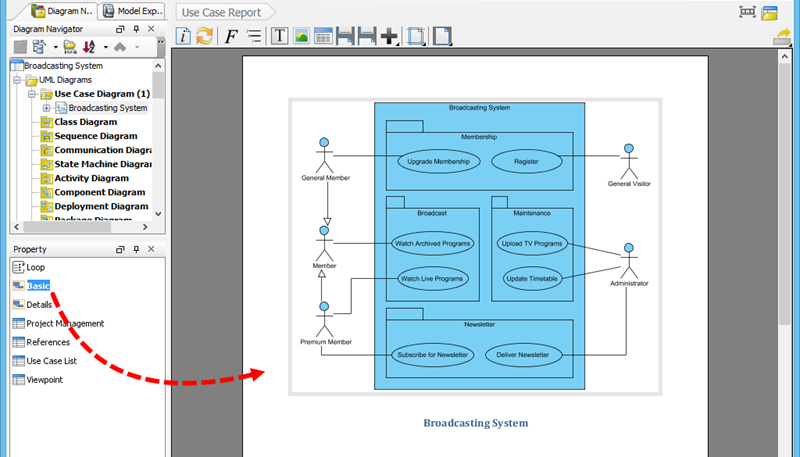Restore the Property panel

coord(120,249)
